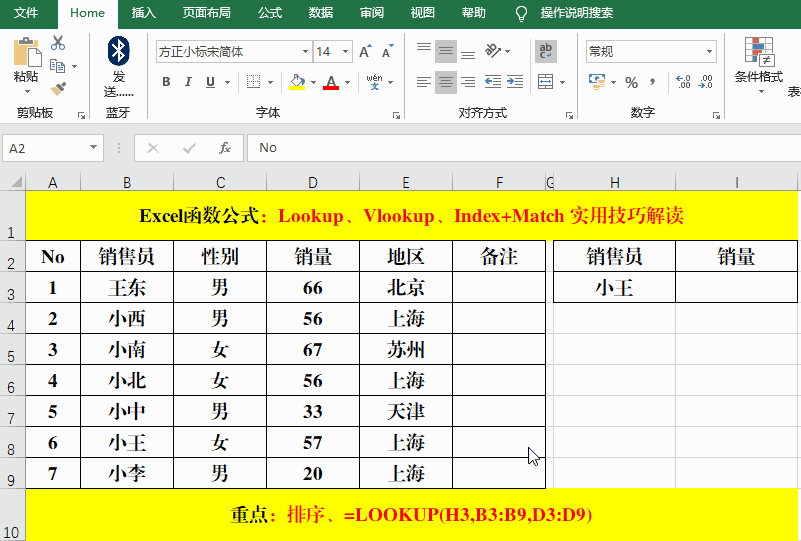Open merge cells dropdown arrow
The height and width of the screenshot is (541, 801).
click(562, 82)
